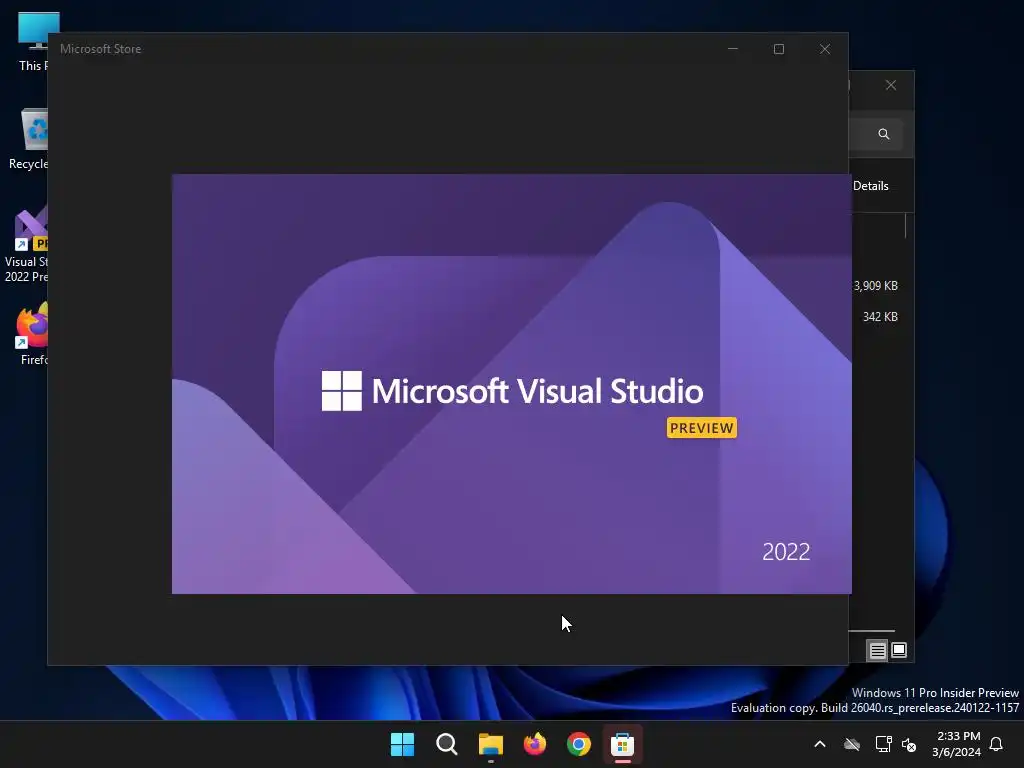Click the Visual Studio splash screen image
Image resolution: width=1024 pixels, height=768 pixels.
(x=511, y=384)
